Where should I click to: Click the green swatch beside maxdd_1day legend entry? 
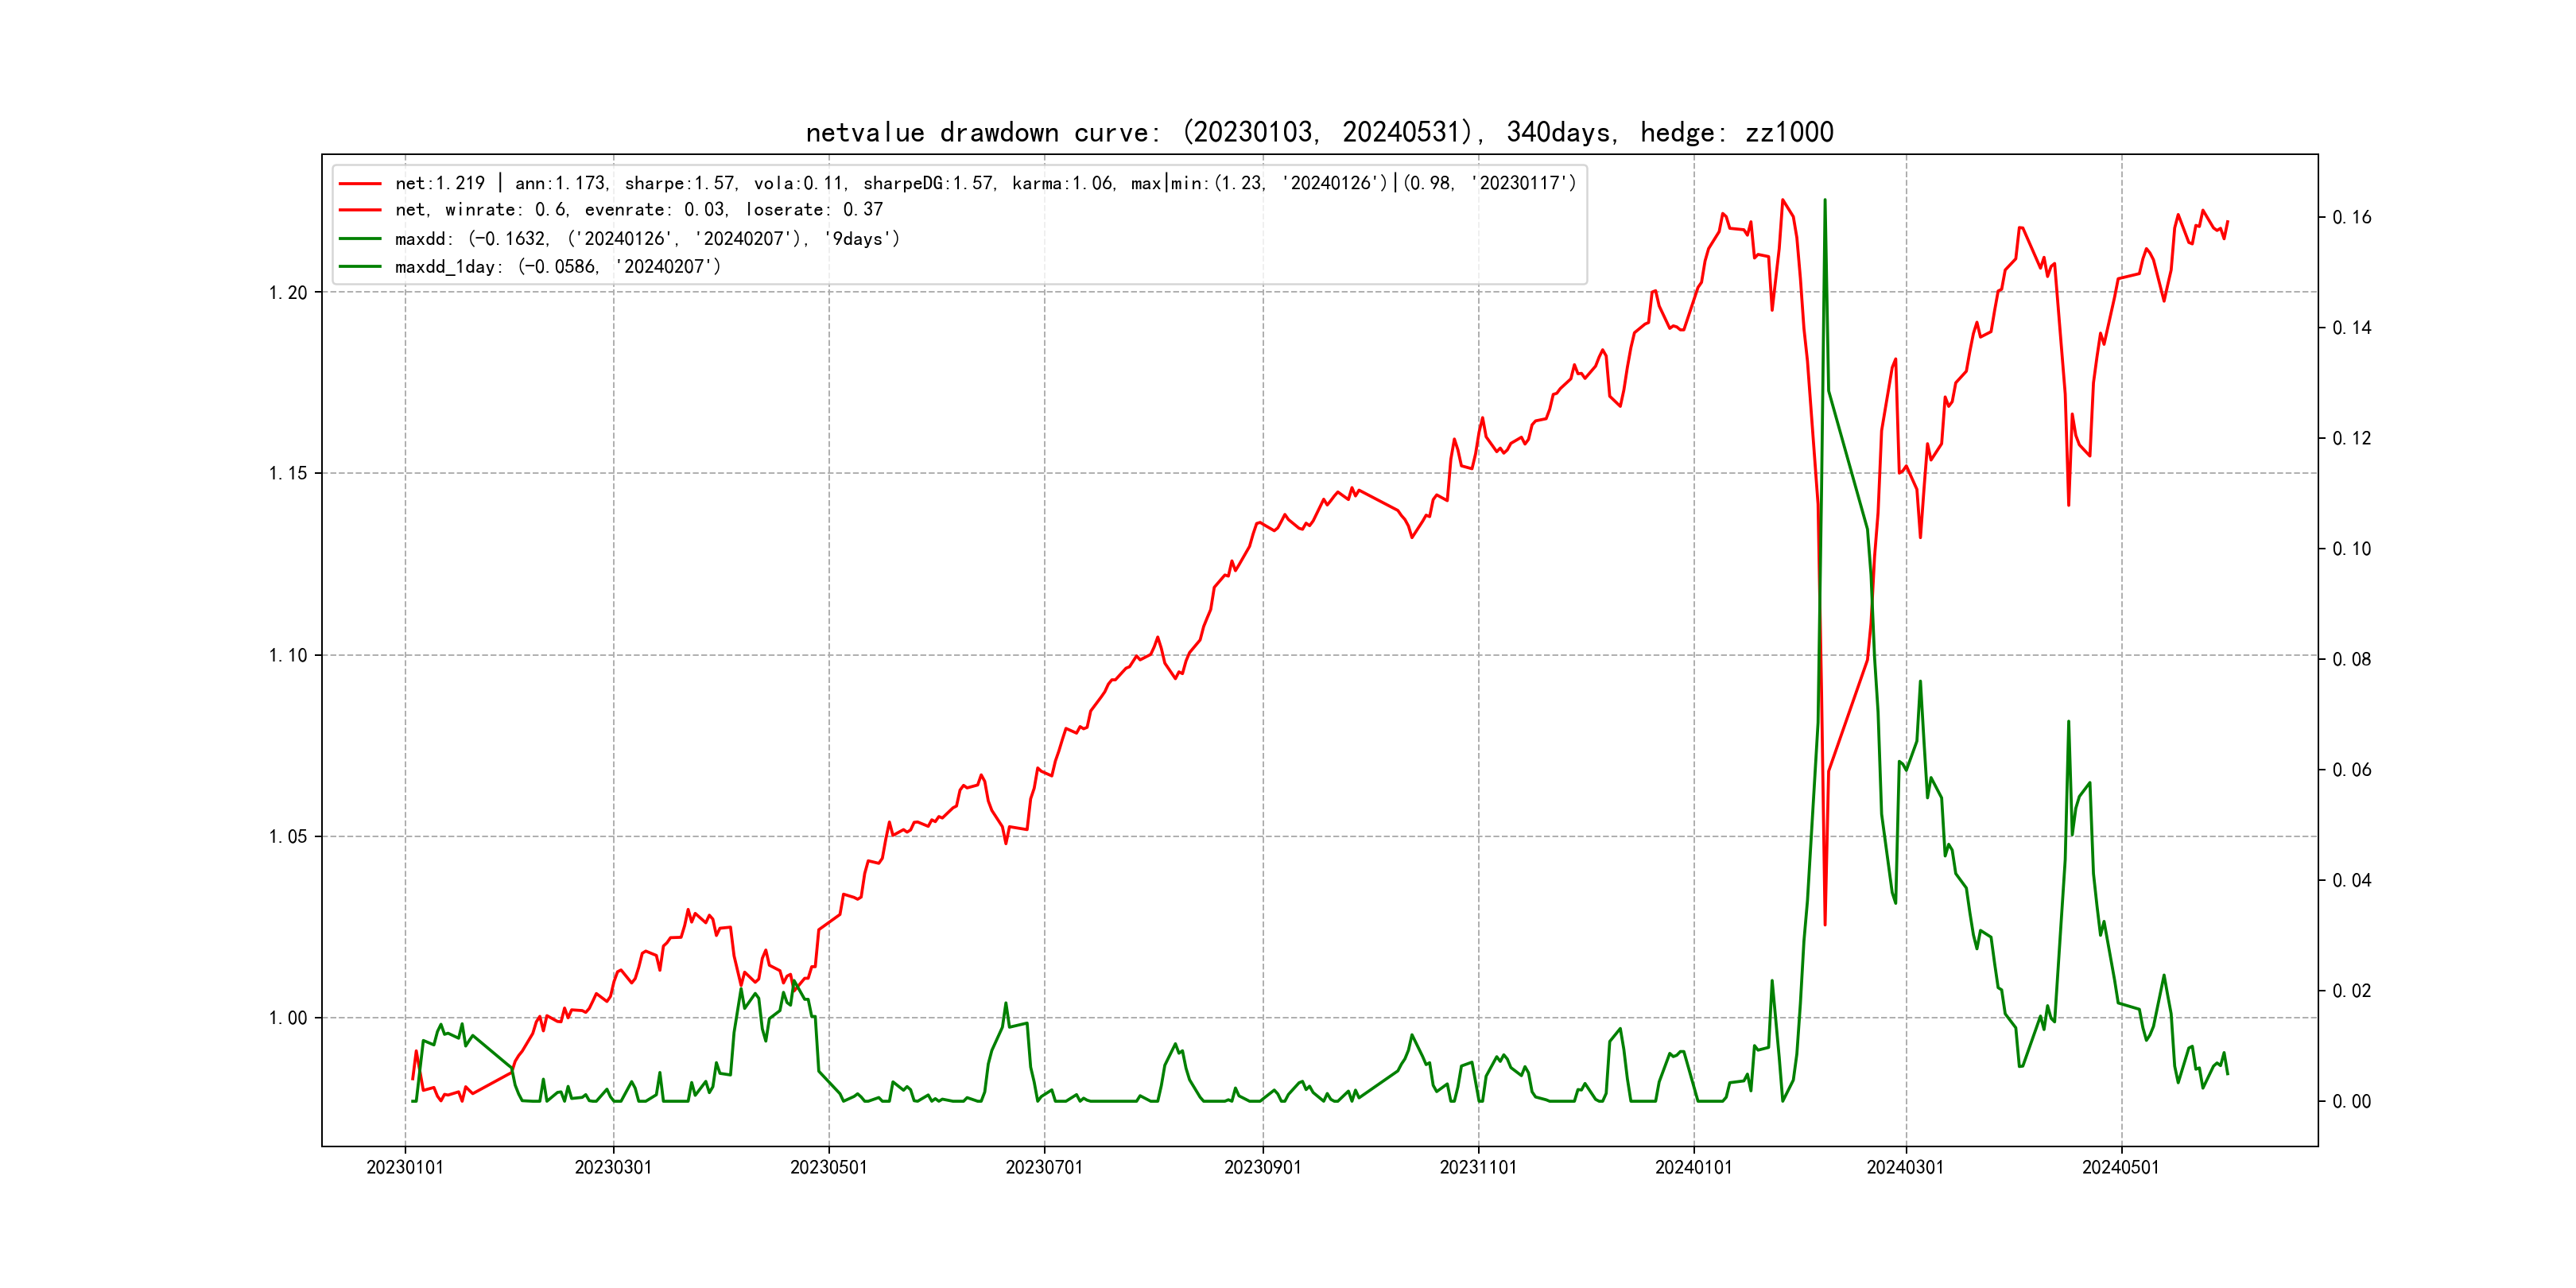click(x=360, y=267)
